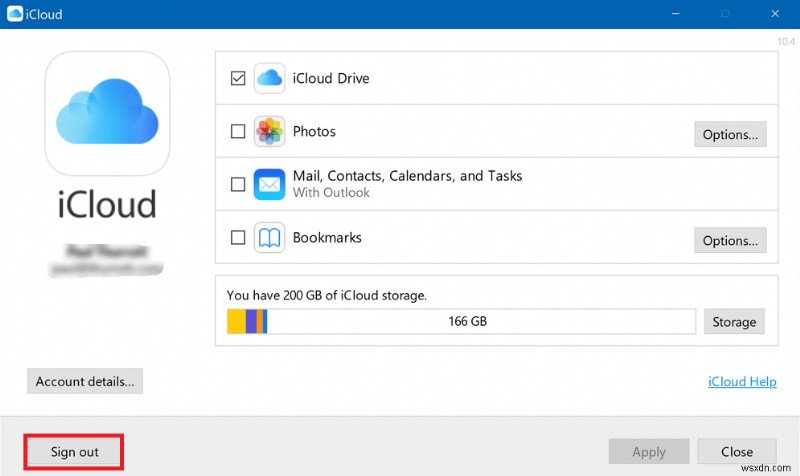The image size is (800, 476).
Task: Open Account details
Action: point(85,381)
